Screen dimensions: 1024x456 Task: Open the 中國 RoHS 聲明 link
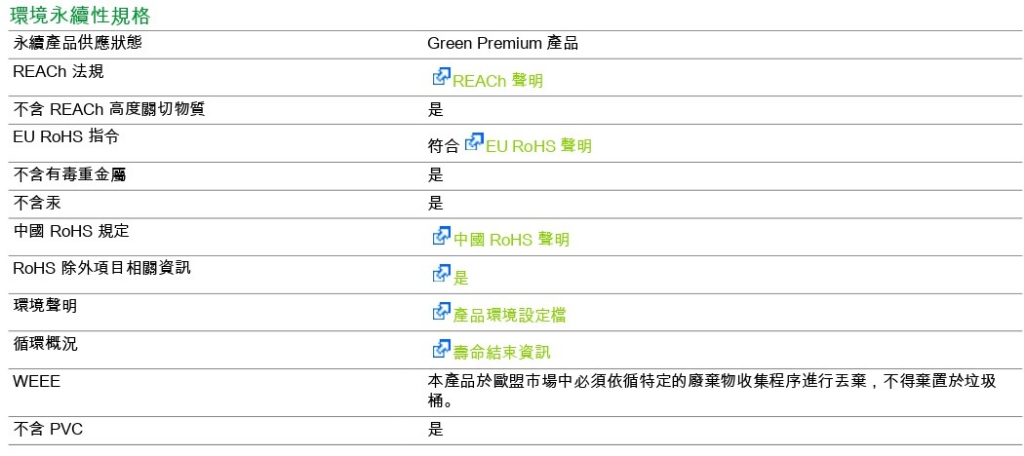pos(511,240)
